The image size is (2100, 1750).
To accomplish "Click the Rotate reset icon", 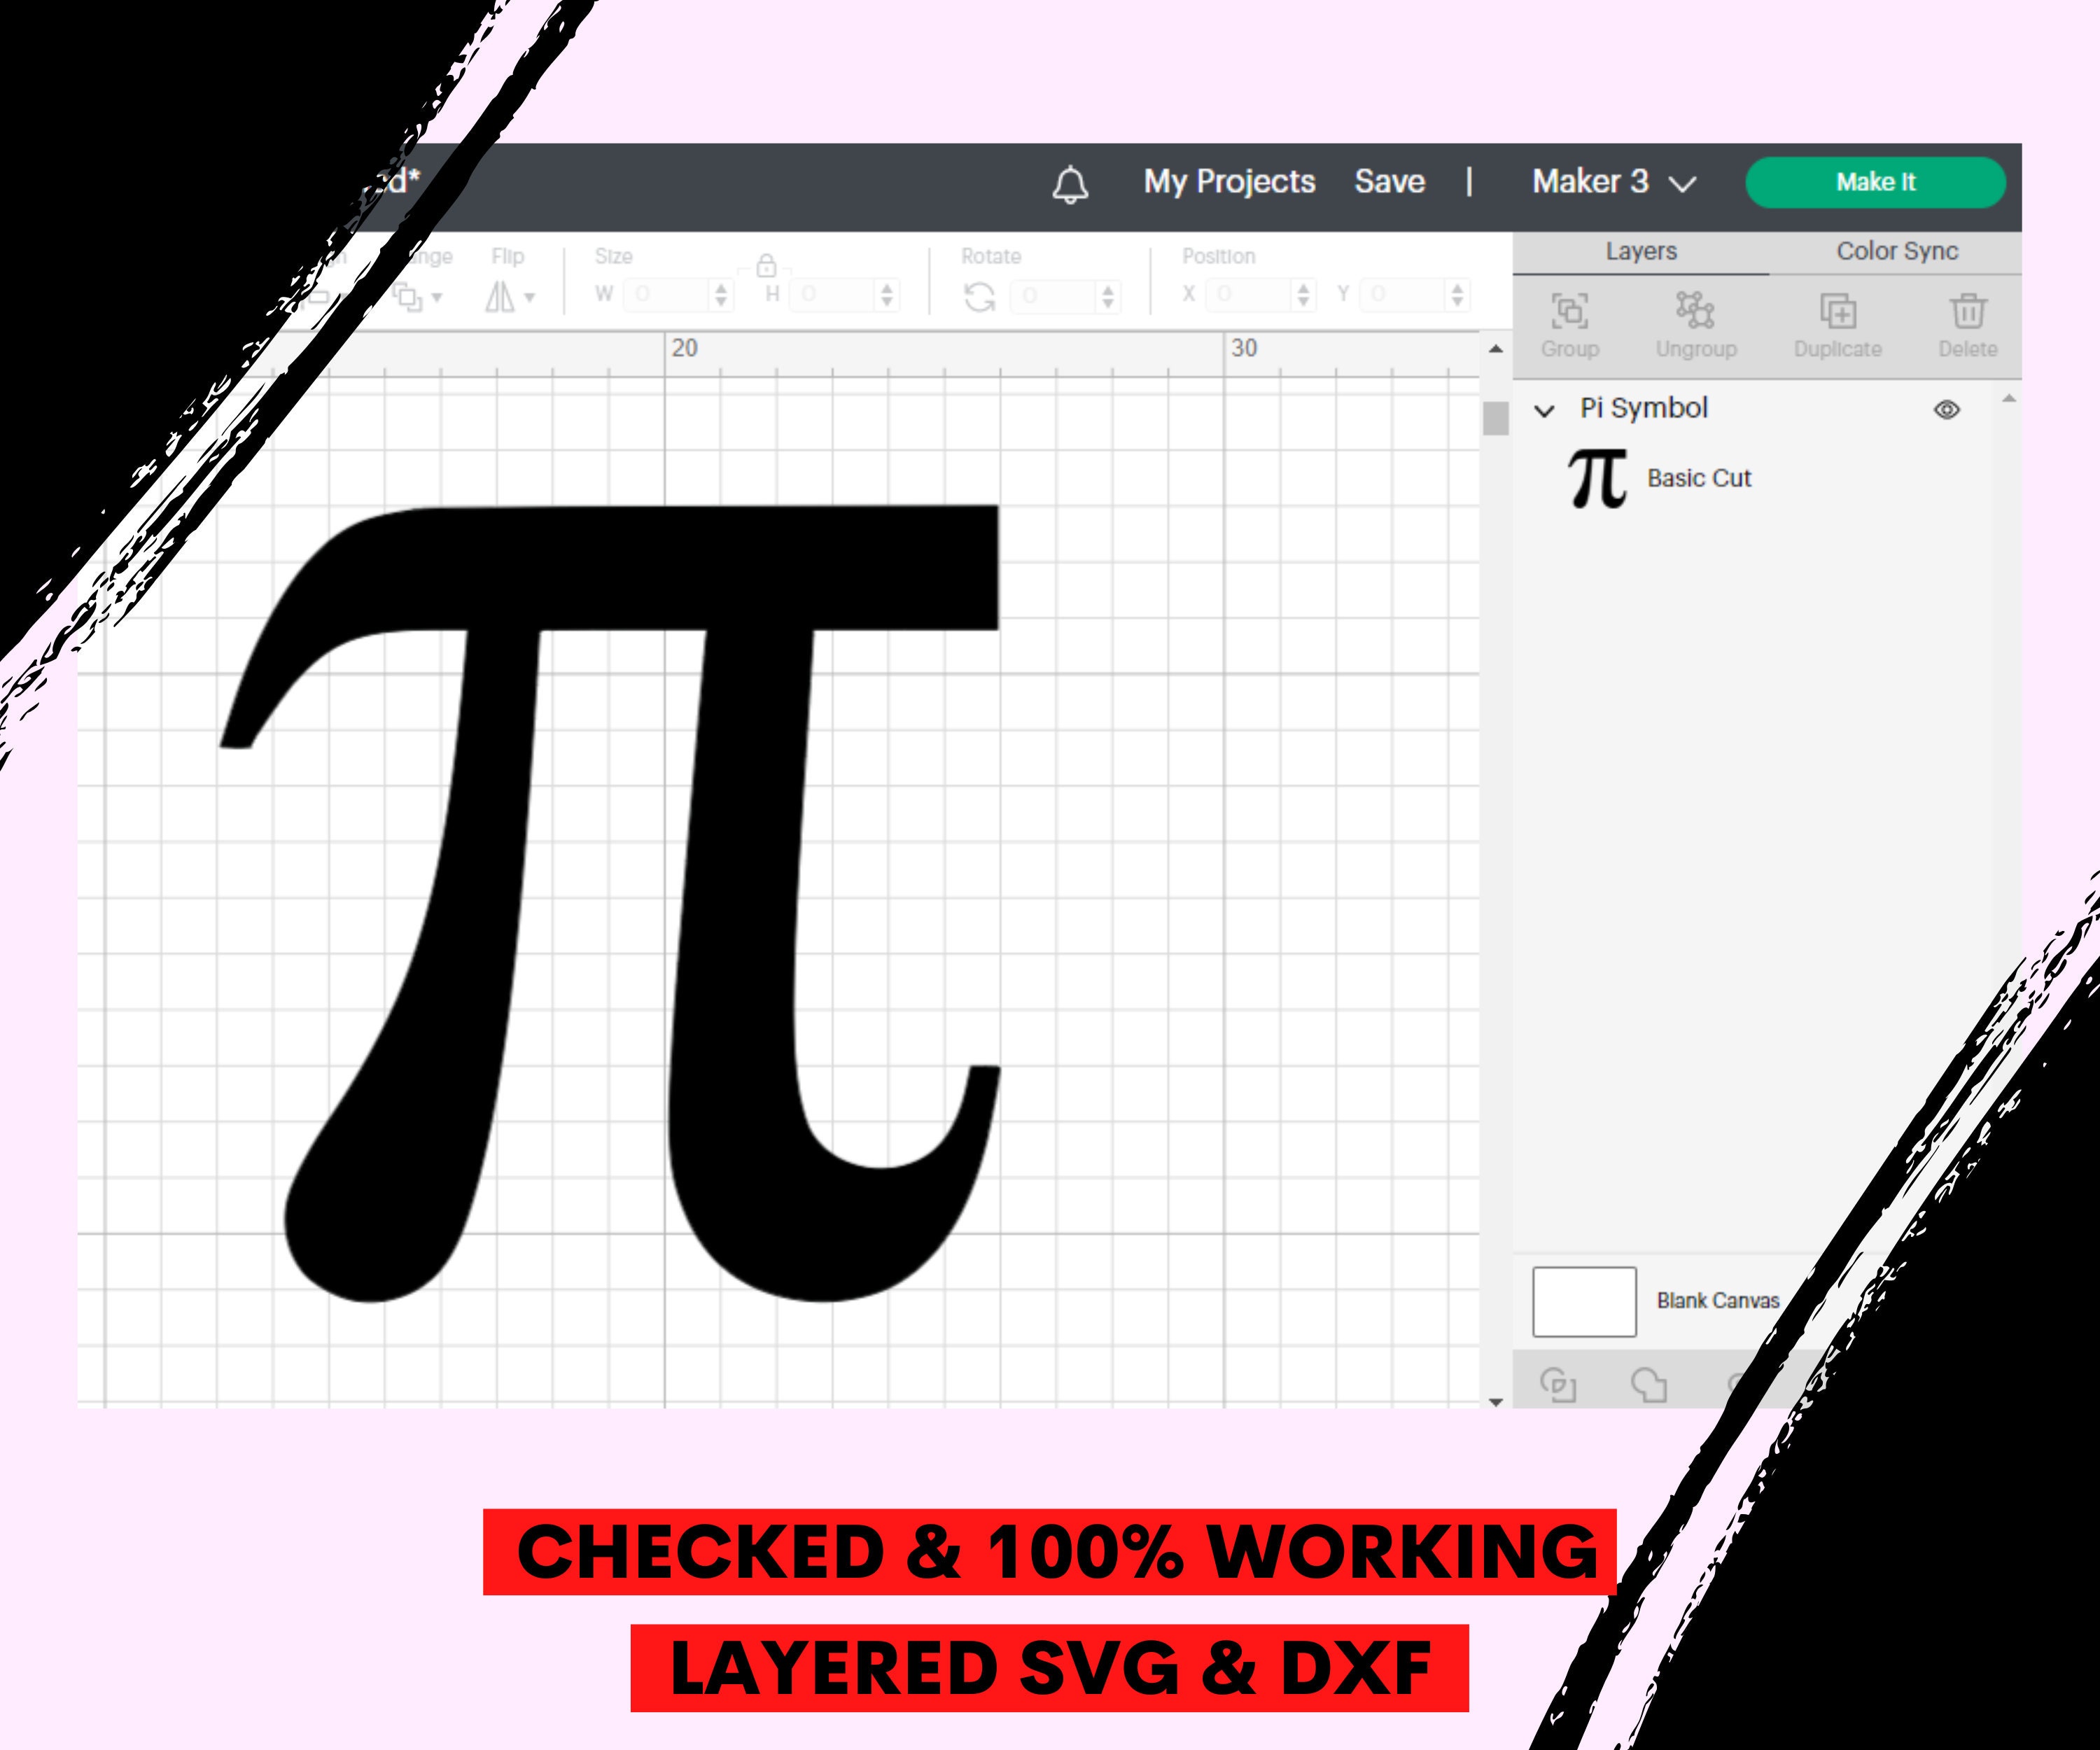I will (980, 296).
